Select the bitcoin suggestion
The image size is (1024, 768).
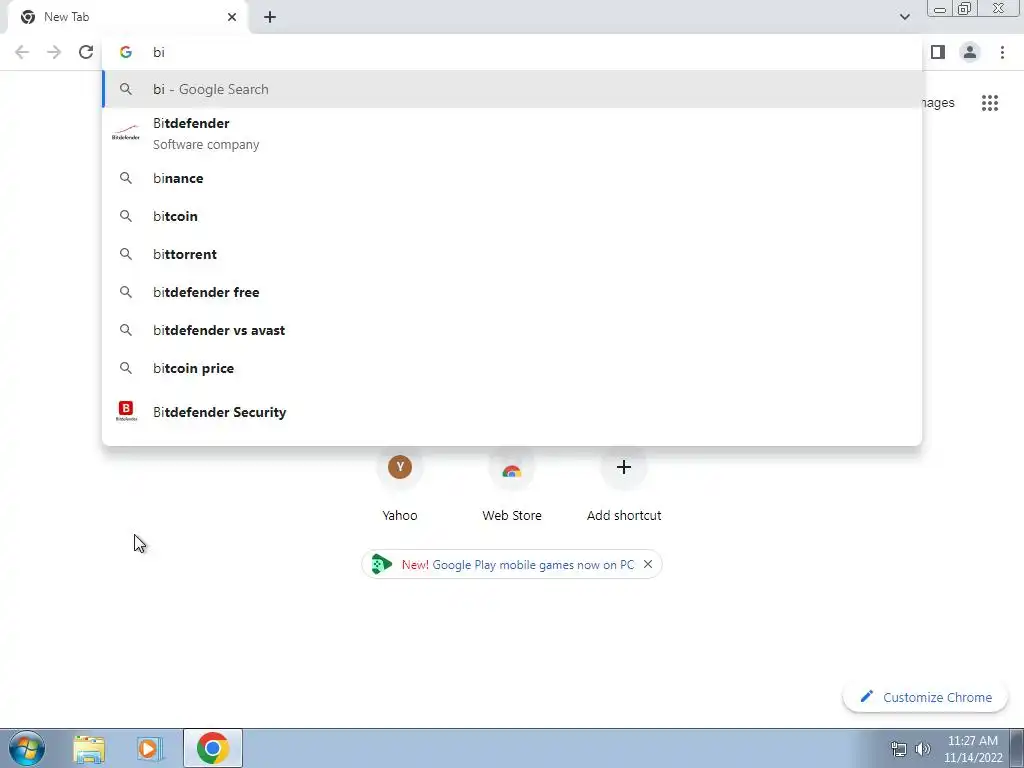point(512,216)
